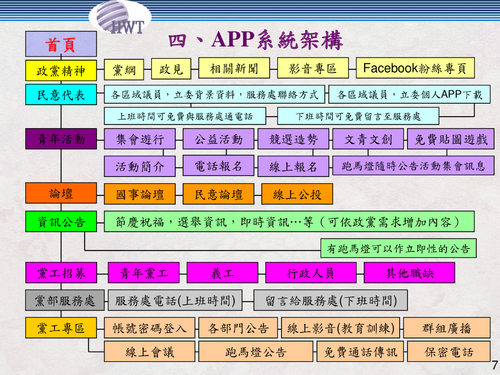Image resolution: width=500 pixels, height=375 pixels.
Task: Click 下班時間可免費留言至服務處 box
Action: pos(358,116)
